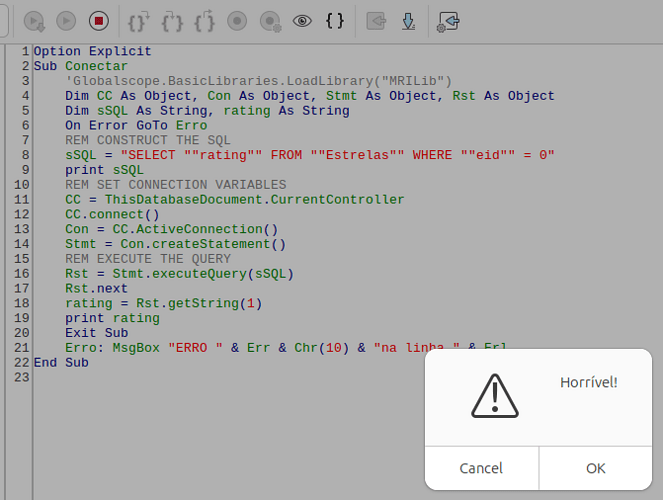
Task: Click the Insert BASIC Source icon
Action: click(376, 20)
